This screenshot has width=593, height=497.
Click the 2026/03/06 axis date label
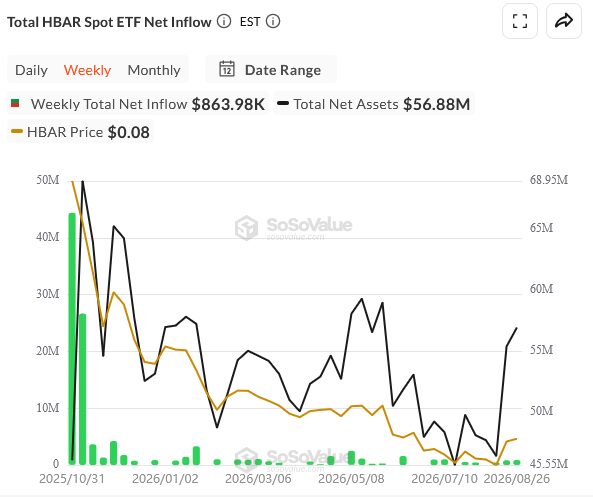pyautogui.click(x=258, y=478)
